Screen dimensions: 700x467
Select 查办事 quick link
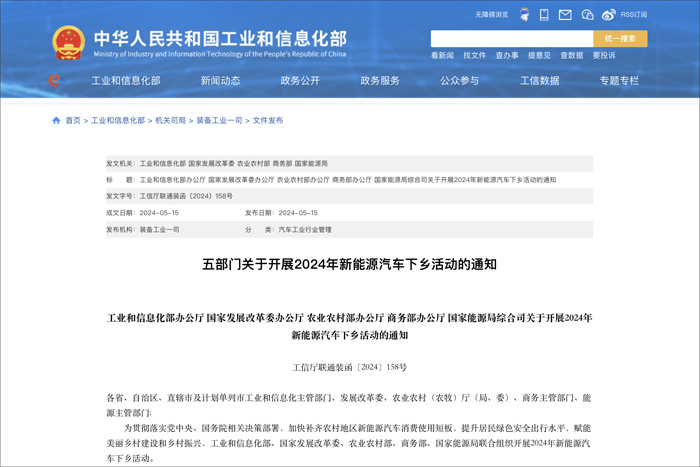click(507, 55)
